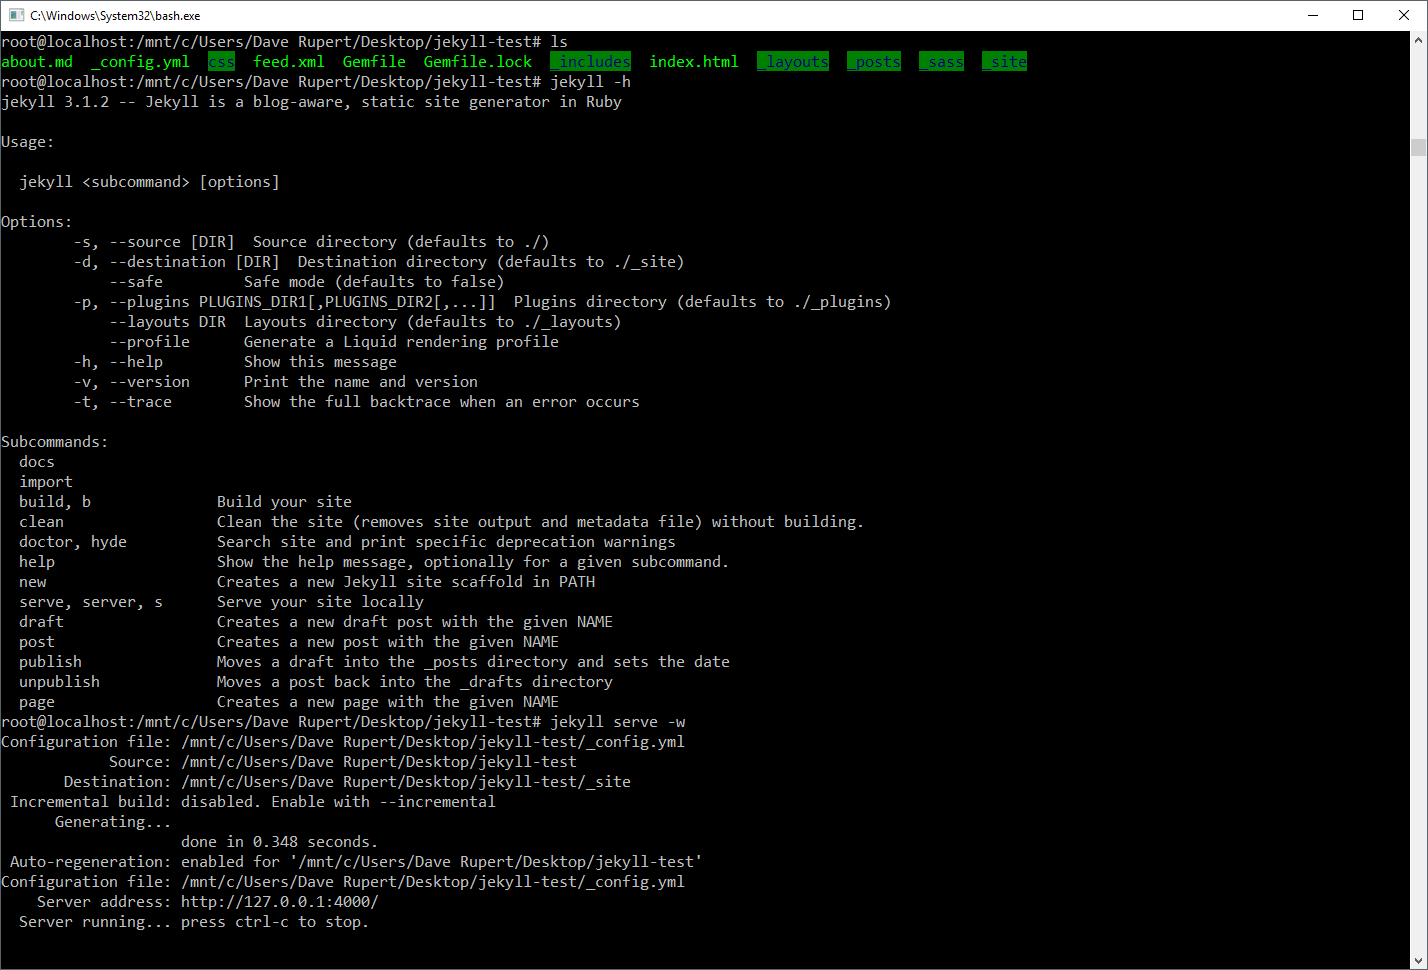Click 'feed.xml' in the listing
This screenshot has width=1428, height=970.
[289, 62]
